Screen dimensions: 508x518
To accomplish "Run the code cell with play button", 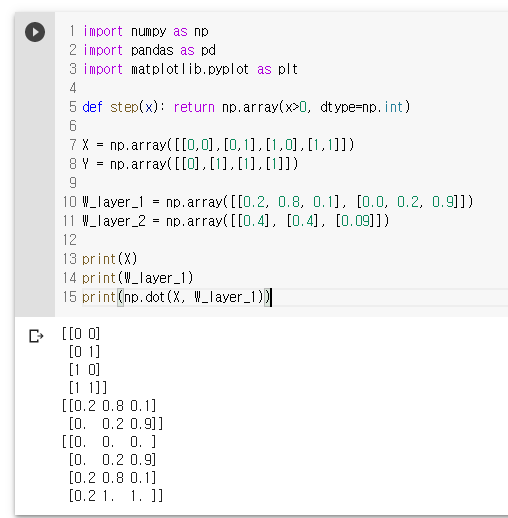I will 35,32.
